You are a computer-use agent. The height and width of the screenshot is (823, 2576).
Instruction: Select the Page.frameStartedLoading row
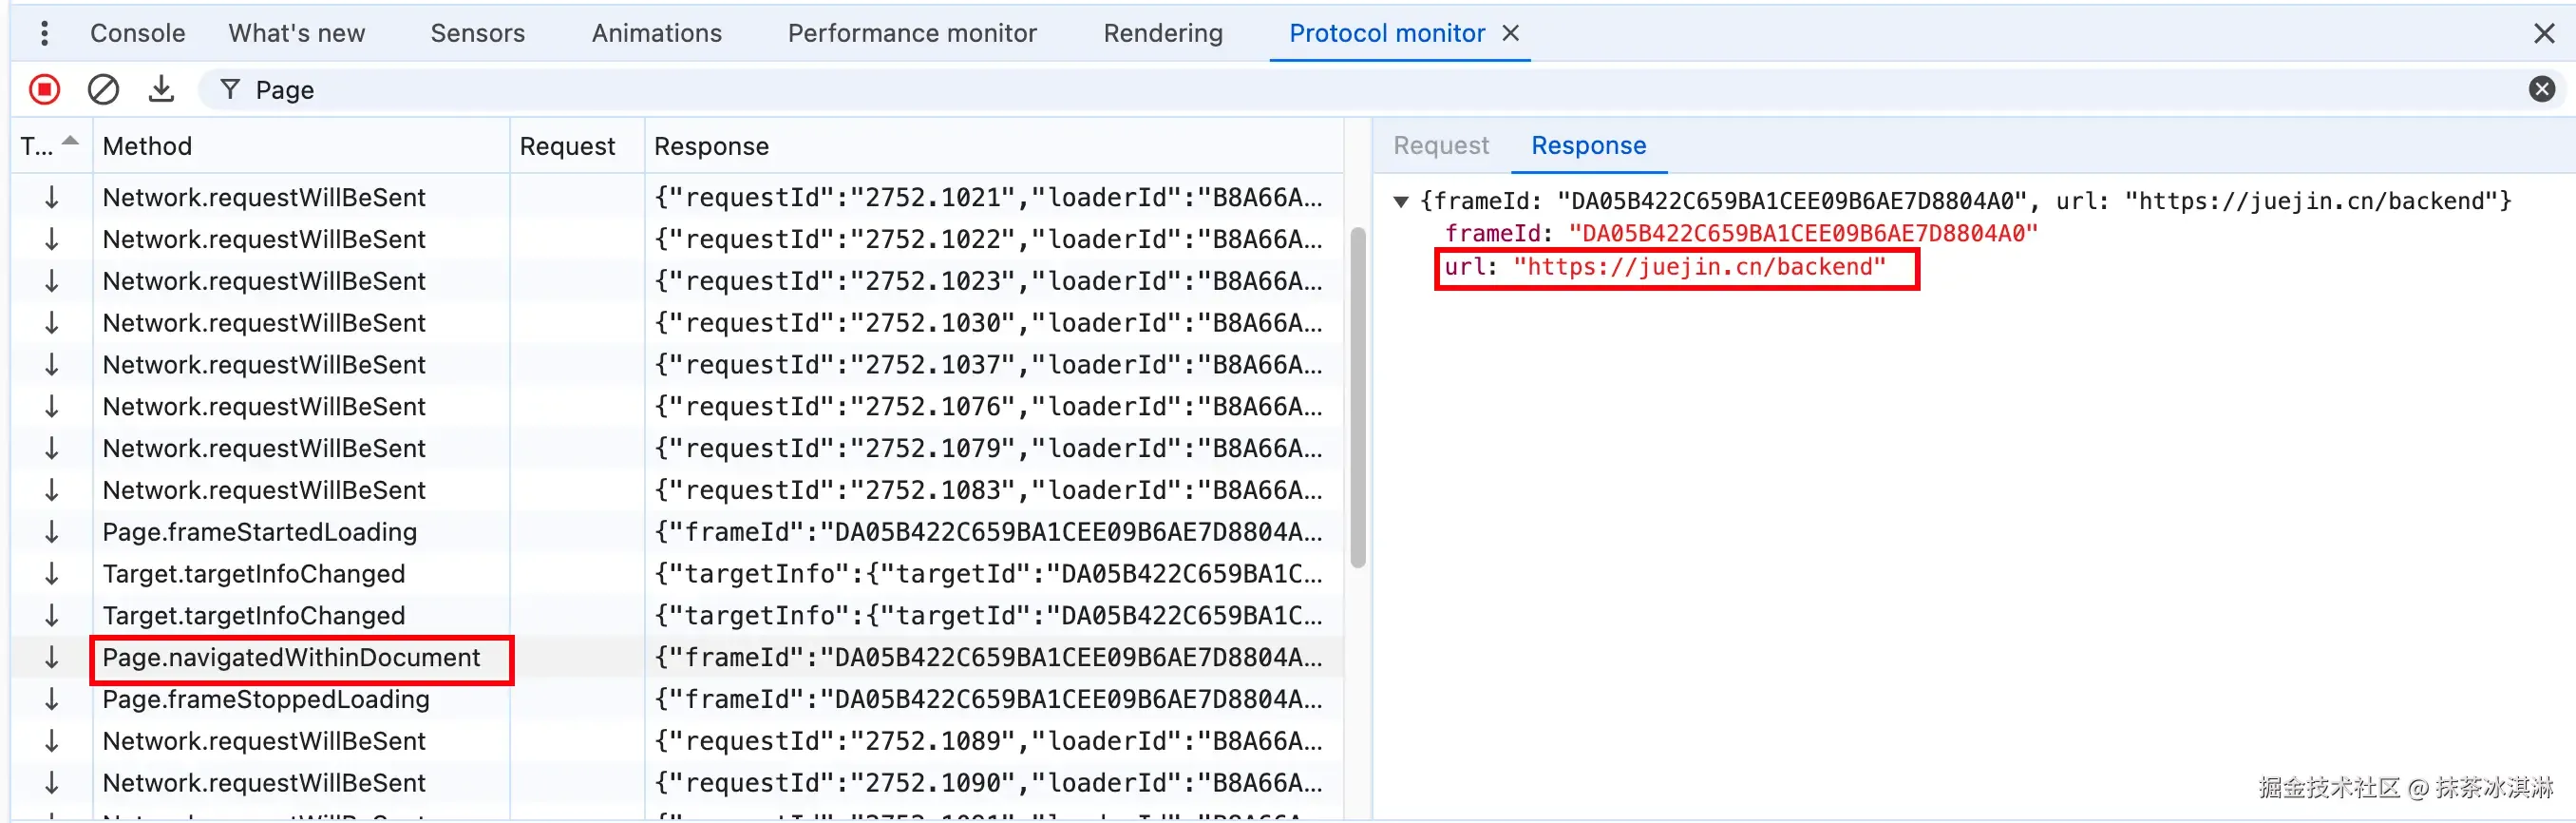(677, 532)
